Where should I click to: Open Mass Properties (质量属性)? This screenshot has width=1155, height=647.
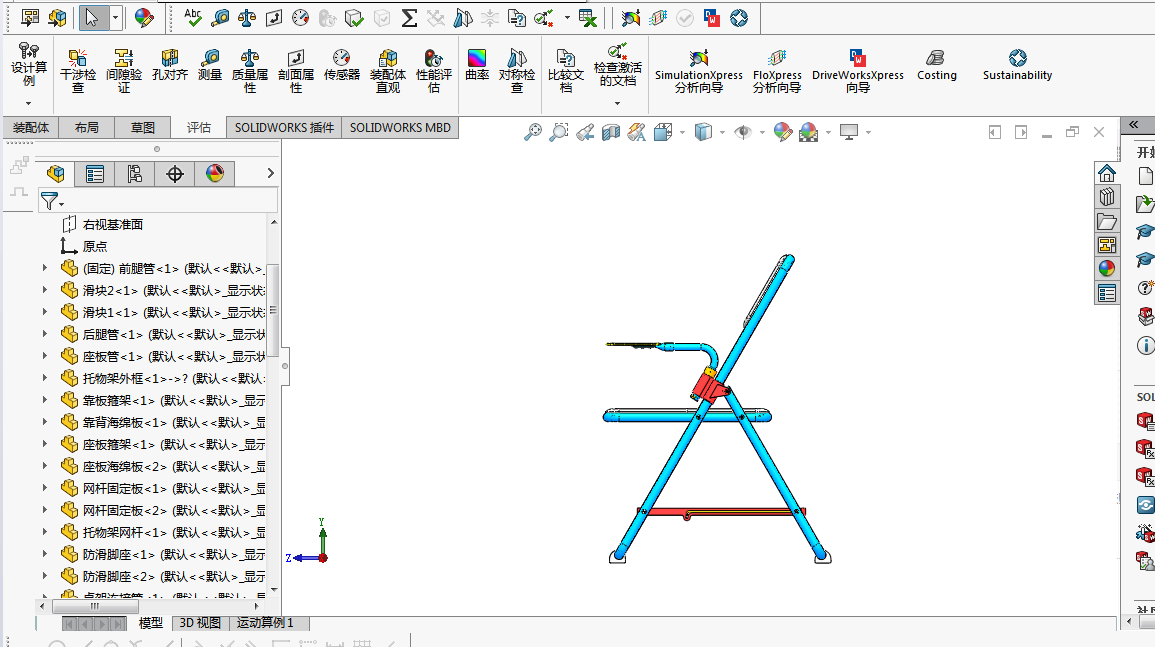pyautogui.click(x=250, y=71)
